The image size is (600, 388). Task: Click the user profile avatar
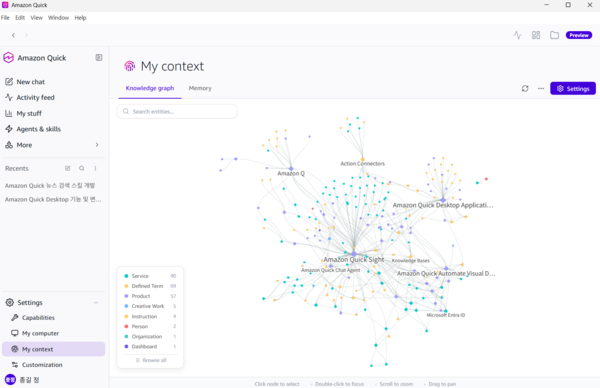[10, 380]
